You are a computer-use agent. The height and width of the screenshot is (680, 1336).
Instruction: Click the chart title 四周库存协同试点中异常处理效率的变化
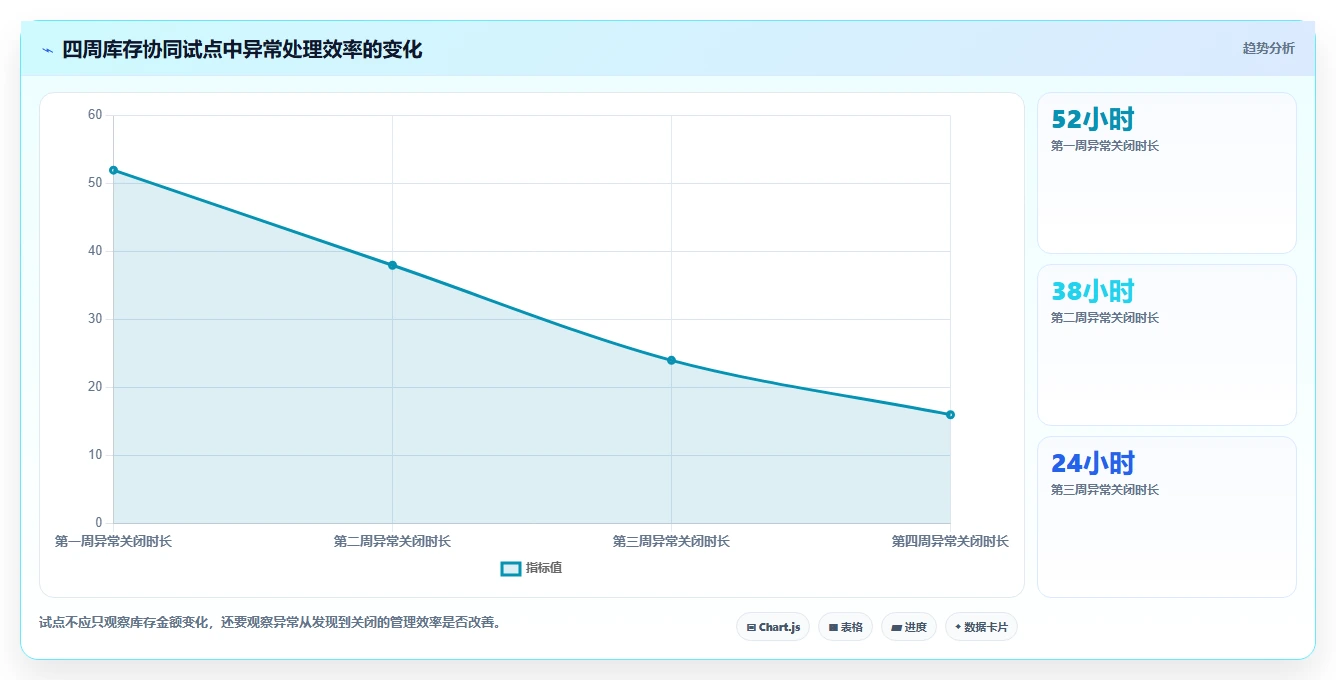click(x=242, y=49)
